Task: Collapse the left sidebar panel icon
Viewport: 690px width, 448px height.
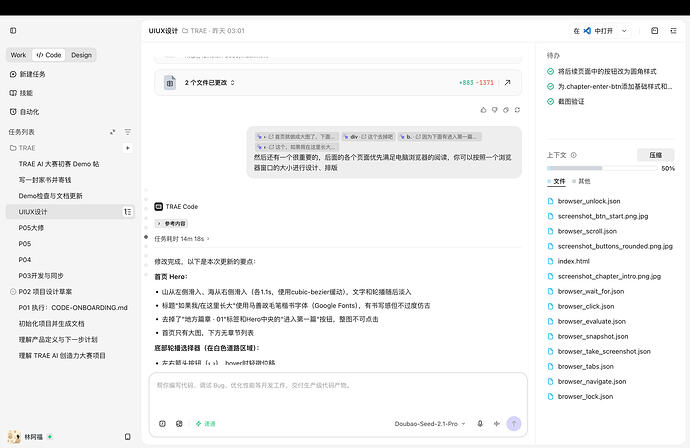Action: point(13,30)
